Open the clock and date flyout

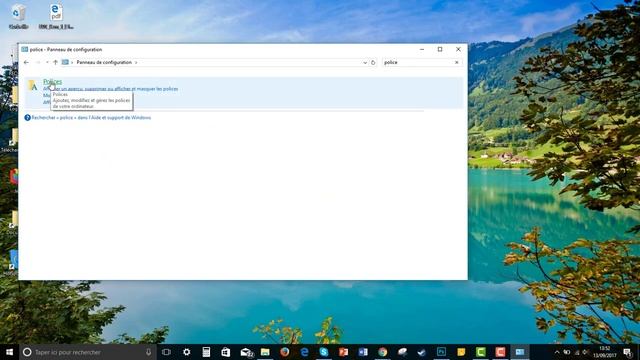605,352
